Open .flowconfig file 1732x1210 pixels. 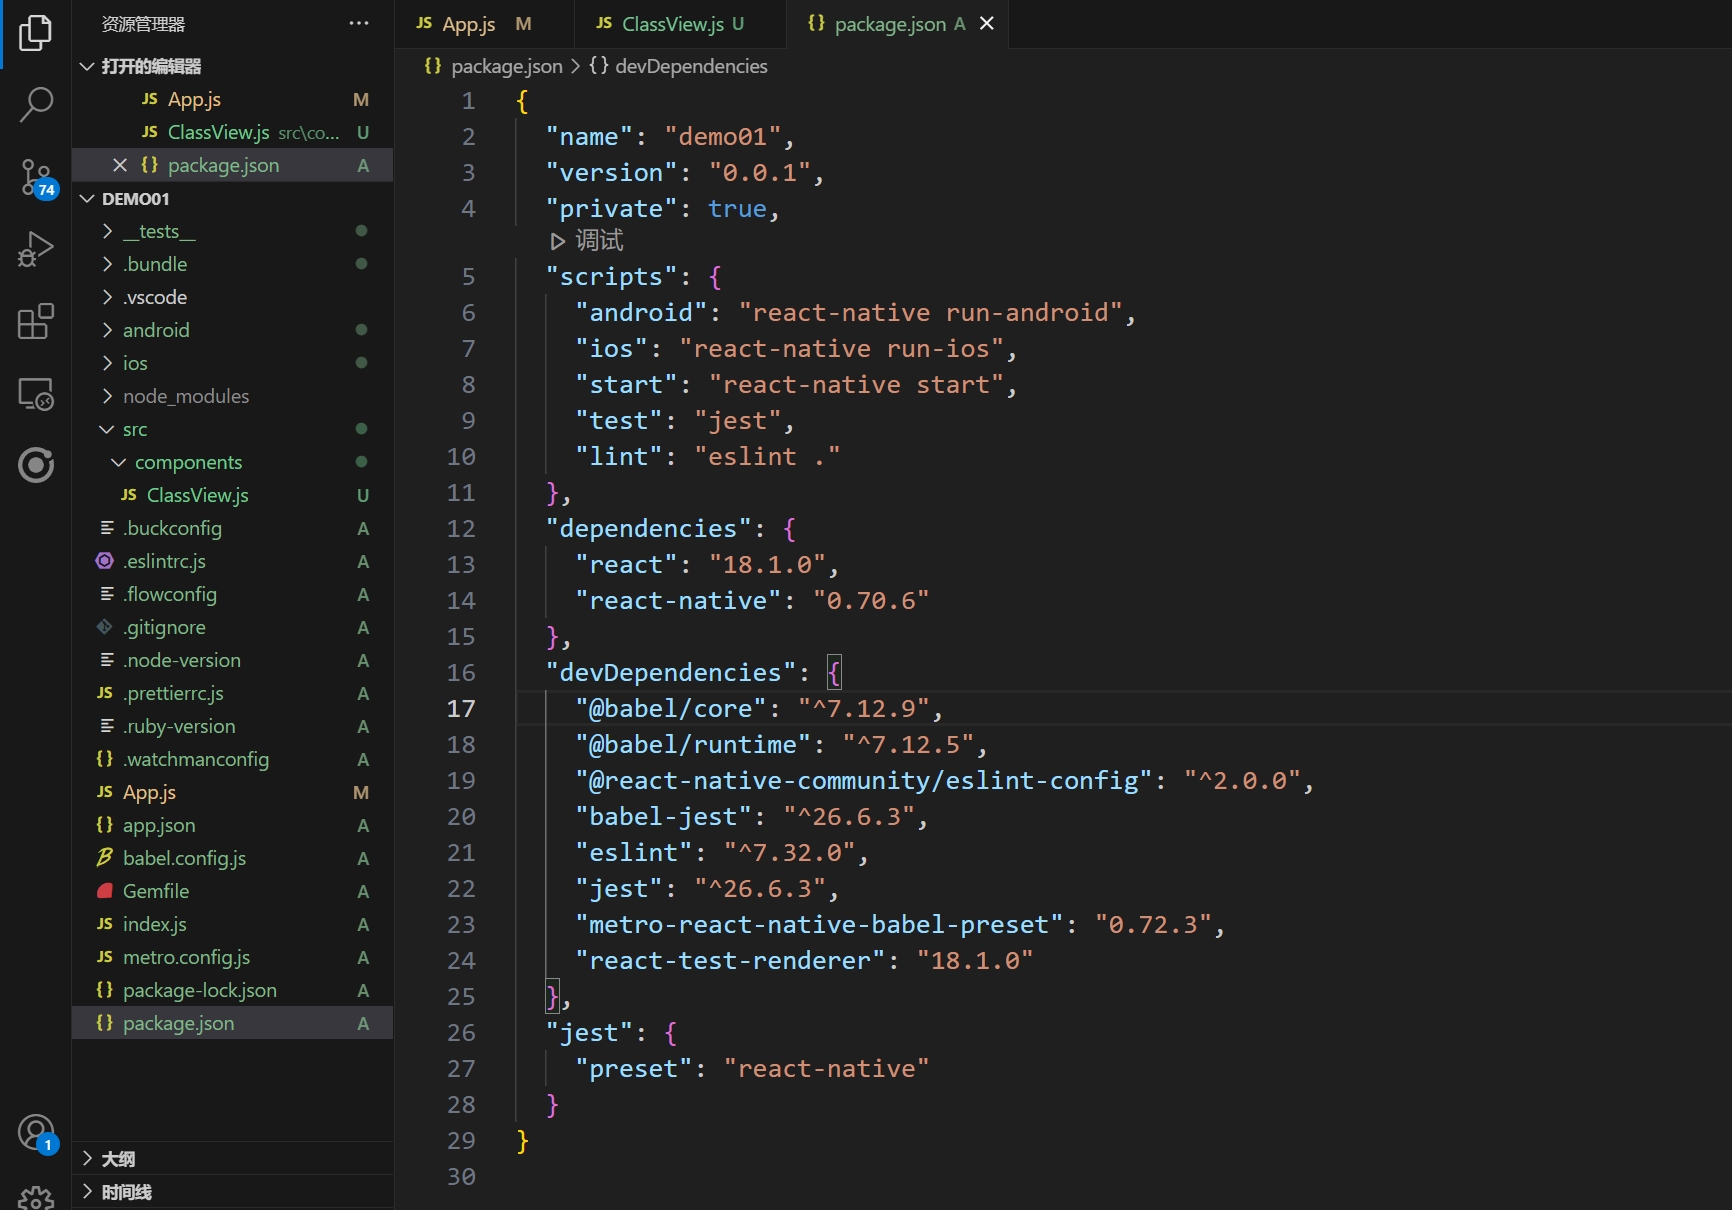coord(232,594)
